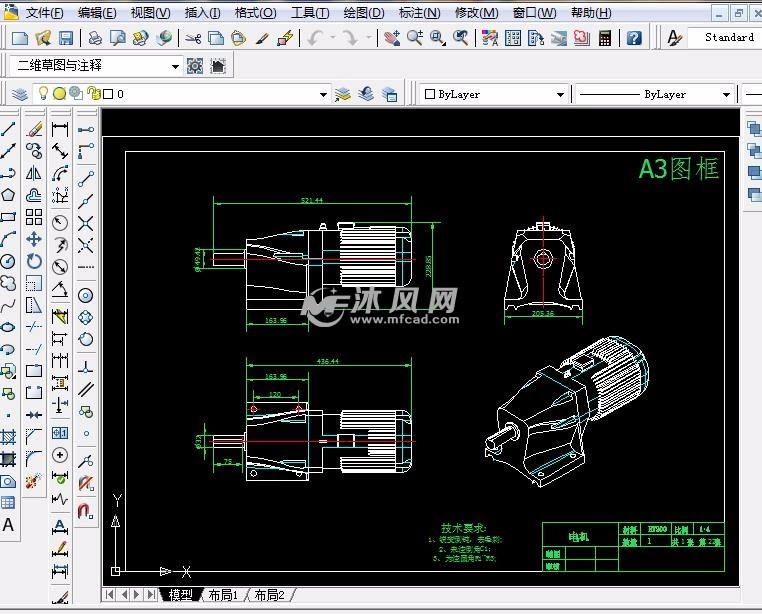Toggle layer 0 freeze sun icon
Screen dimensions: 762x614
(59, 94)
